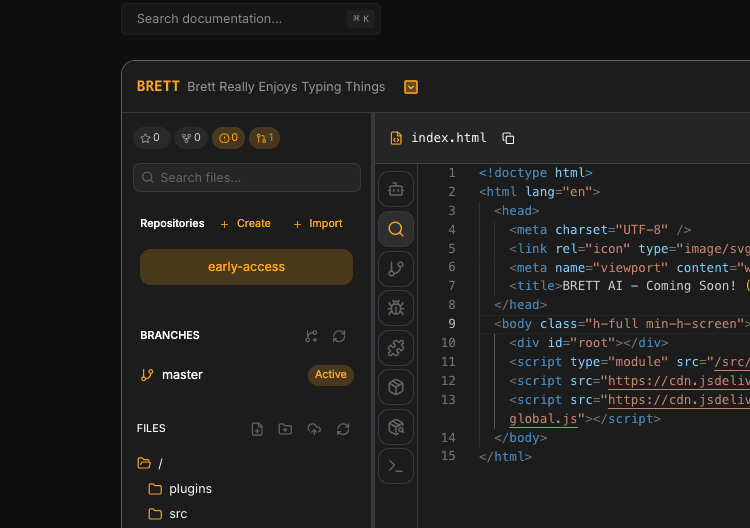Click the Create repository link

tap(245, 224)
